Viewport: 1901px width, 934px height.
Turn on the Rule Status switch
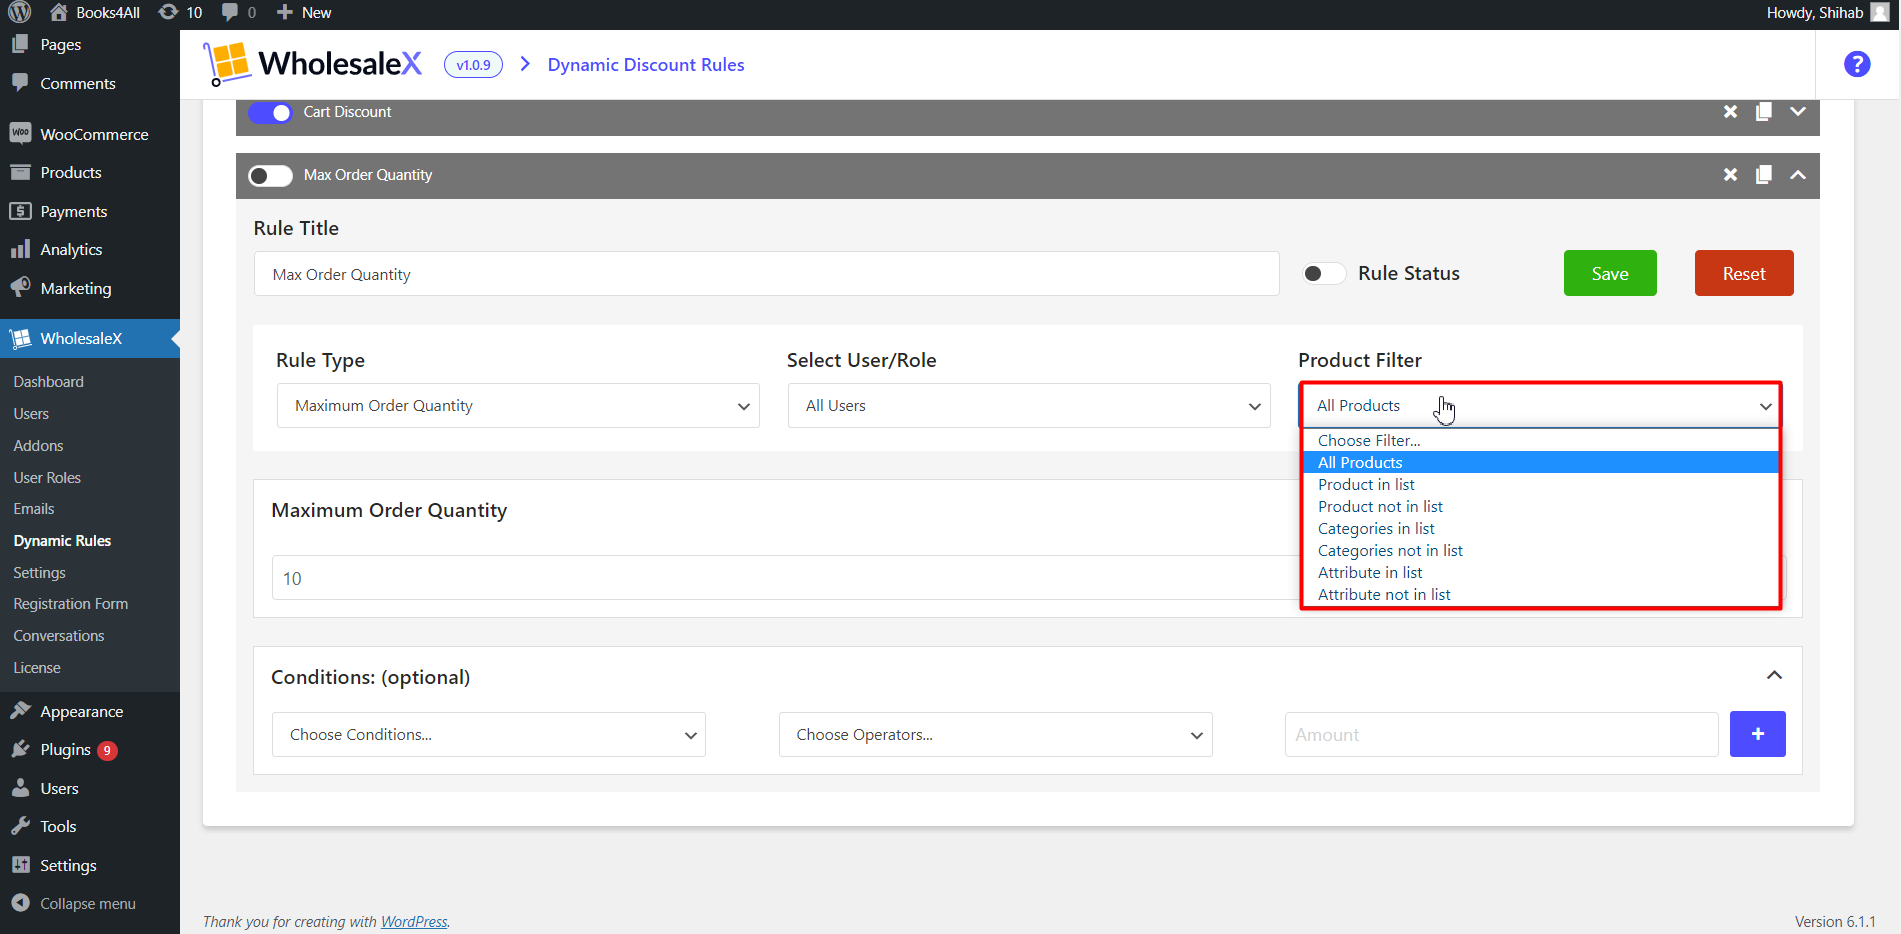(1323, 273)
